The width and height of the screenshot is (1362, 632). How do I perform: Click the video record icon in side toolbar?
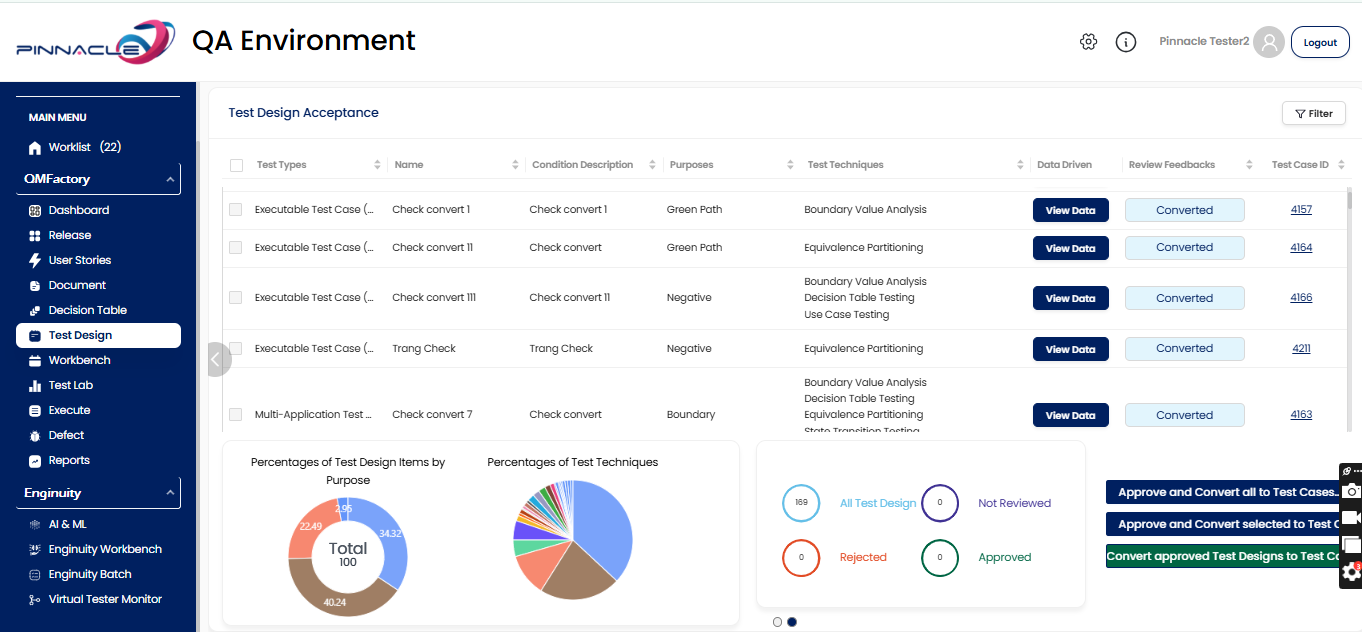pos(1351,518)
